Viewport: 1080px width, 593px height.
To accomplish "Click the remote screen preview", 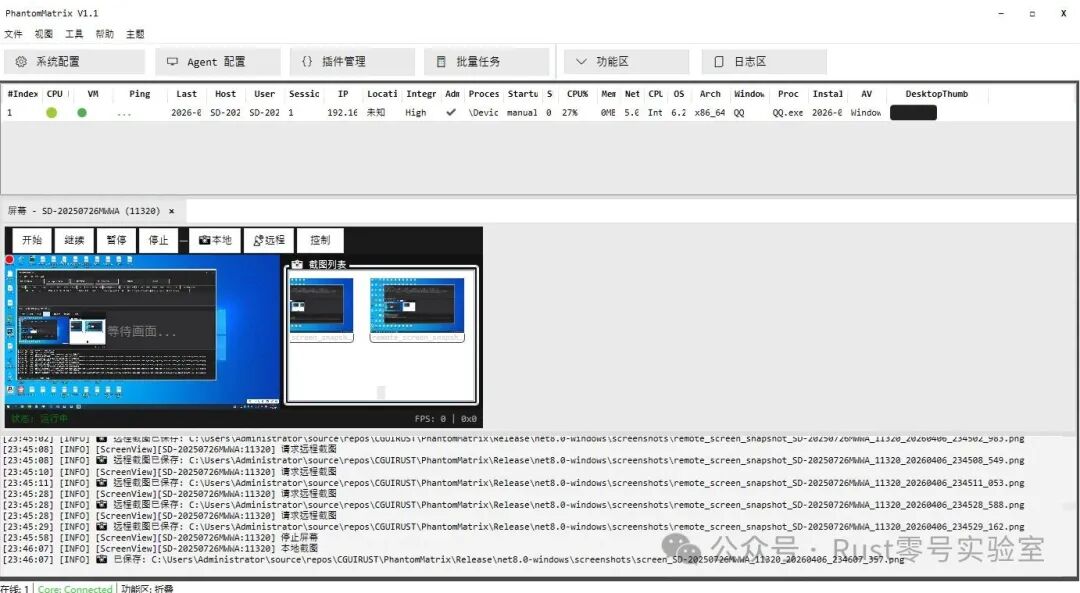I will click(x=143, y=331).
